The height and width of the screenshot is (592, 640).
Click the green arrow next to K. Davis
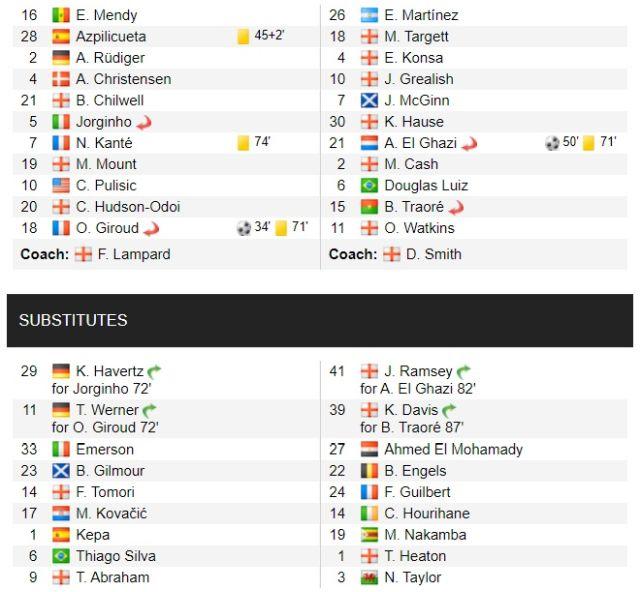pyautogui.click(x=449, y=410)
